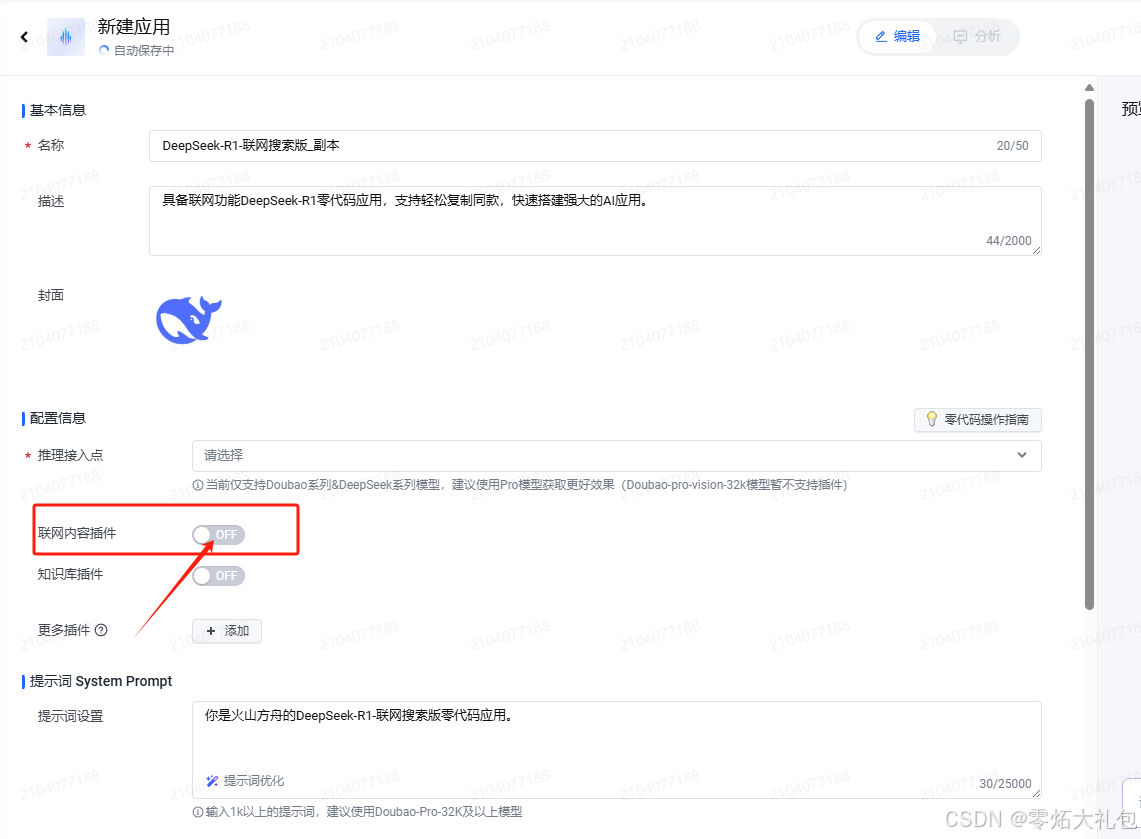The height and width of the screenshot is (839, 1141).
Task: Click the 封面 label
Action: (x=51, y=295)
